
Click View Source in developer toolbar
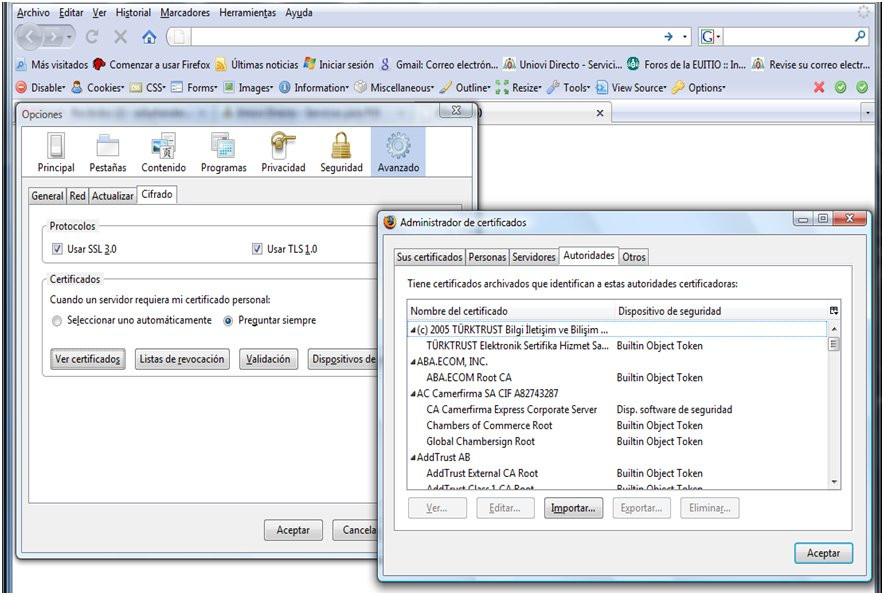pyautogui.click(x=631, y=87)
